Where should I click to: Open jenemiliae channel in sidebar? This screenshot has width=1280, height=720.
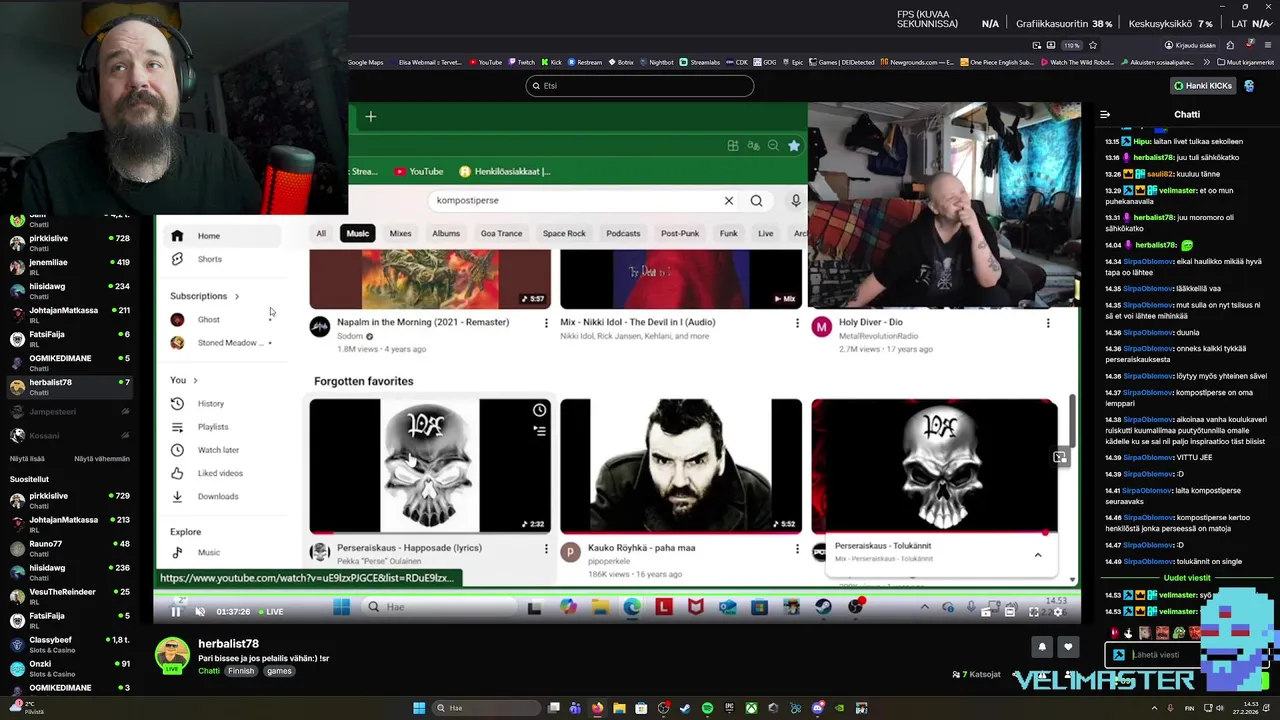(x=68, y=267)
